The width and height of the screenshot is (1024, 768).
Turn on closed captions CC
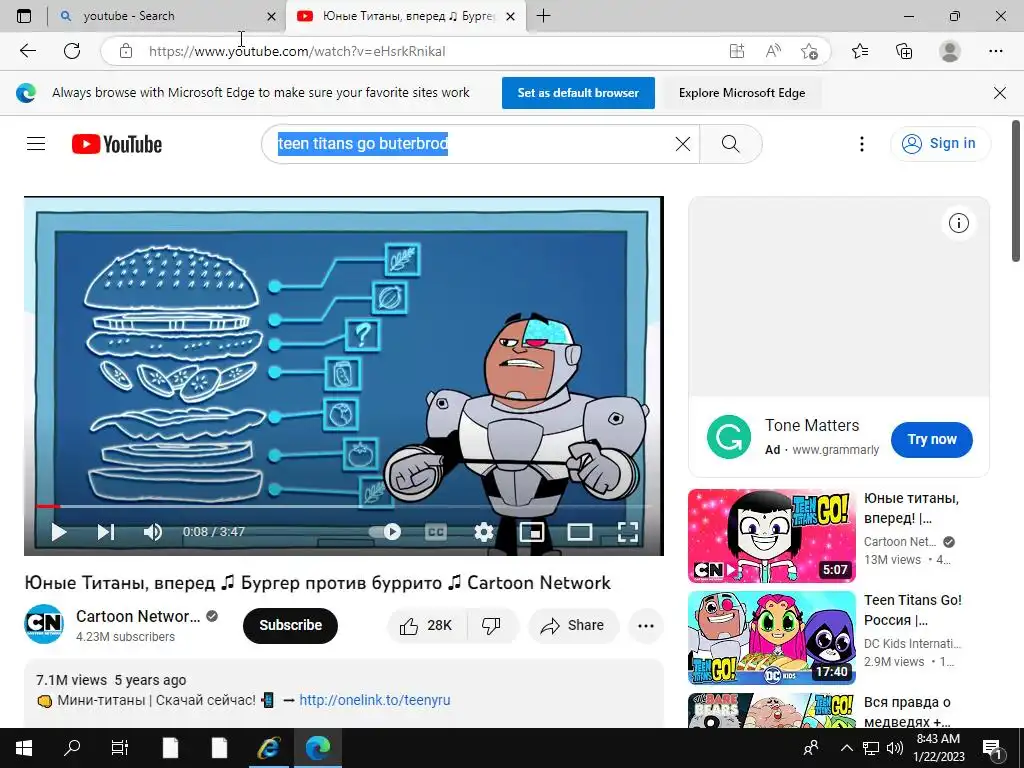click(x=436, y=532)
